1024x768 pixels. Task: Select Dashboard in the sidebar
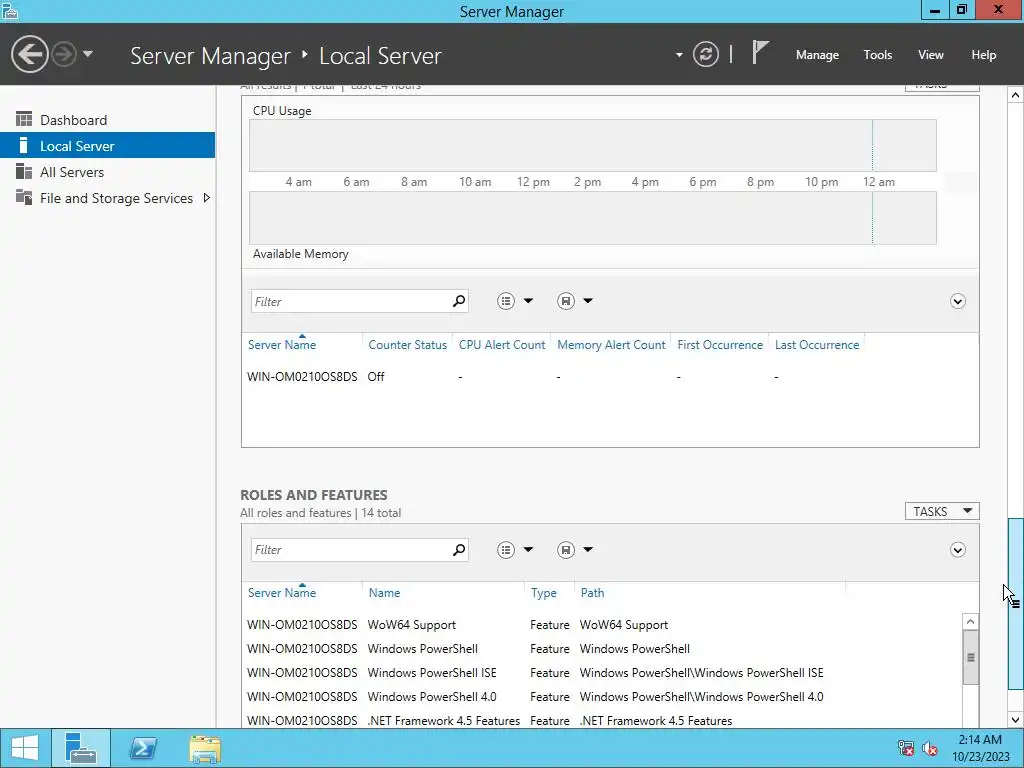(107, 120)
